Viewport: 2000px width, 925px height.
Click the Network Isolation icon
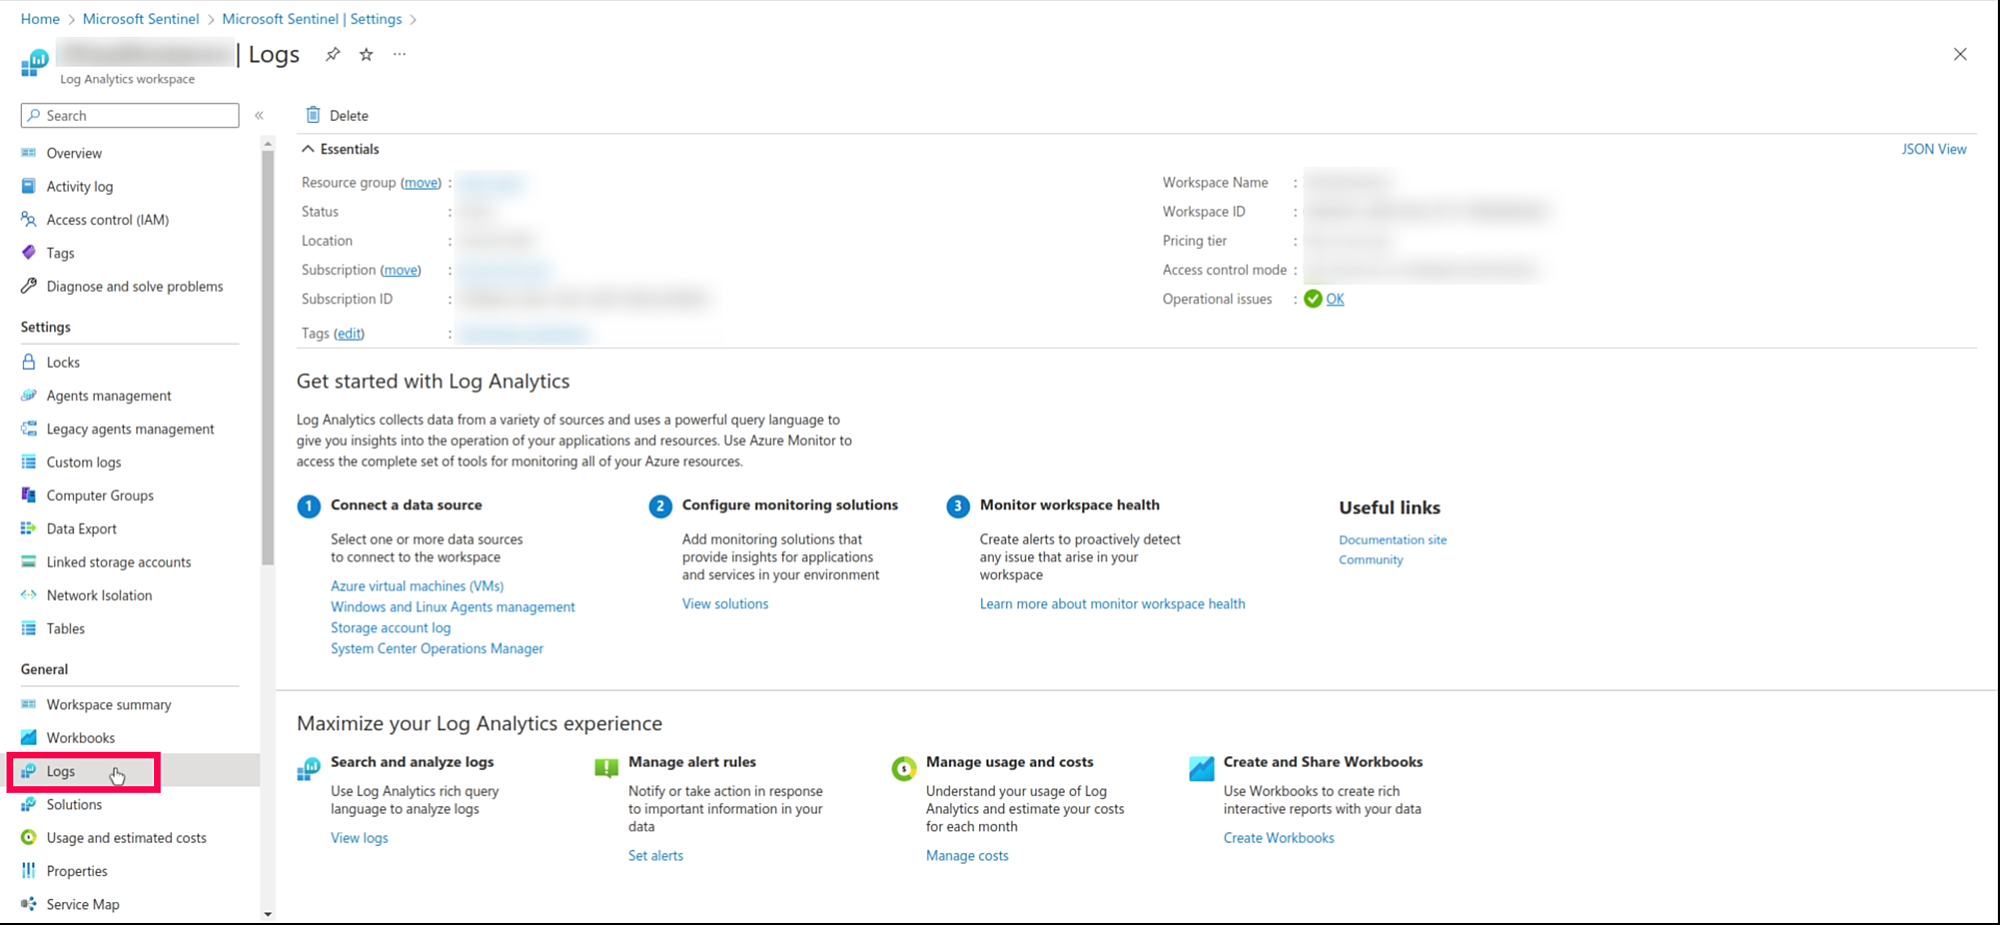29,595
